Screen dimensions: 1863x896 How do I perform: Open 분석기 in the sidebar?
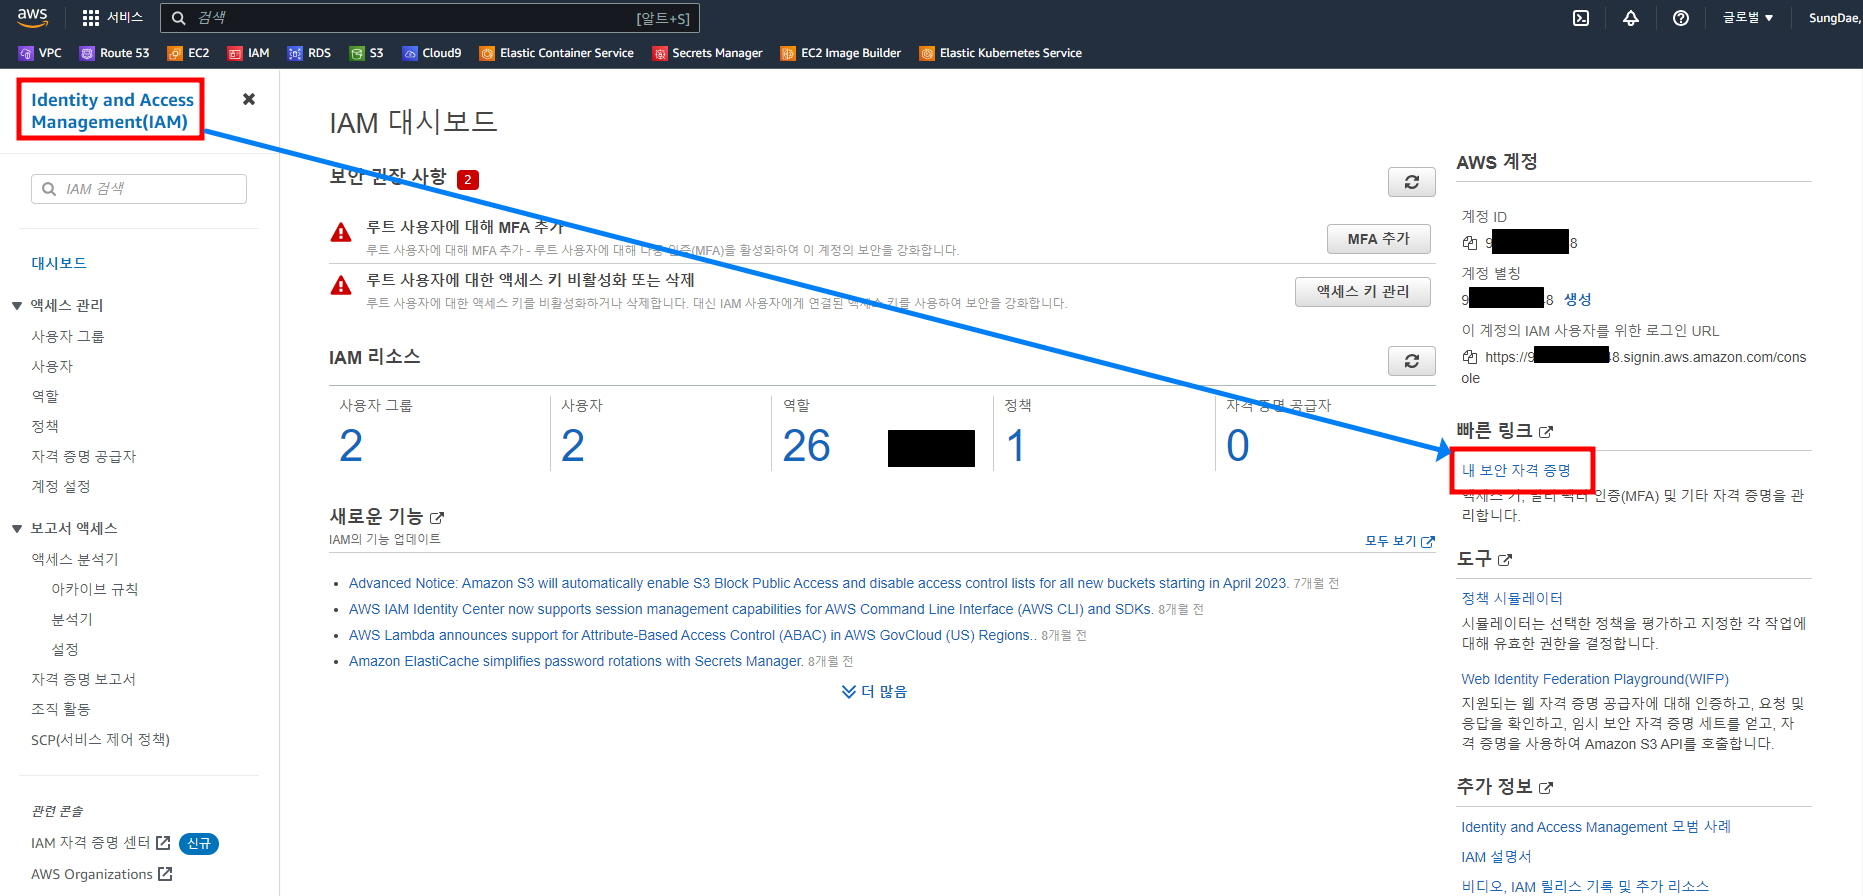pyautogui.click(x=72, y=619)
